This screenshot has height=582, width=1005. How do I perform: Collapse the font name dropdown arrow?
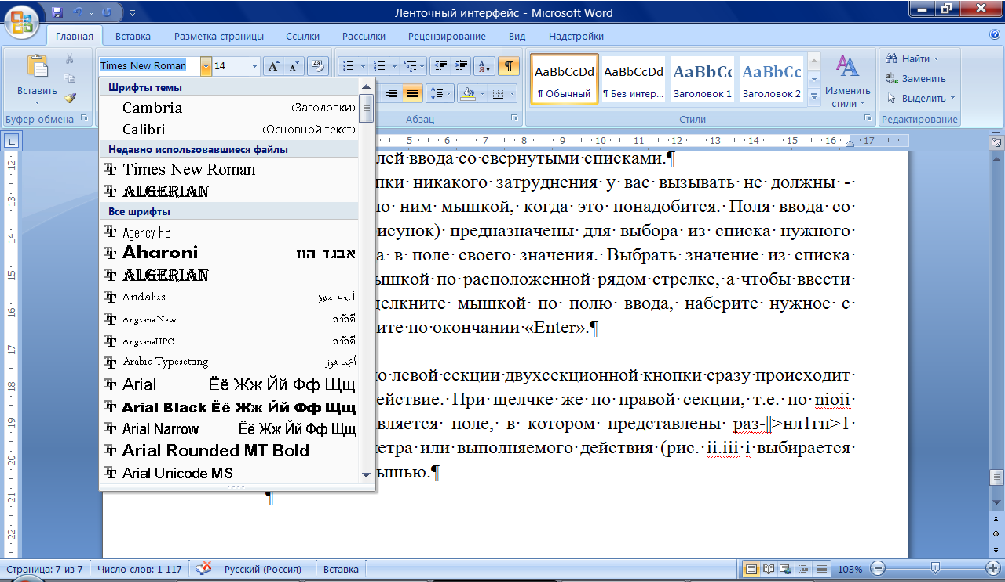(x=206, y=65)
